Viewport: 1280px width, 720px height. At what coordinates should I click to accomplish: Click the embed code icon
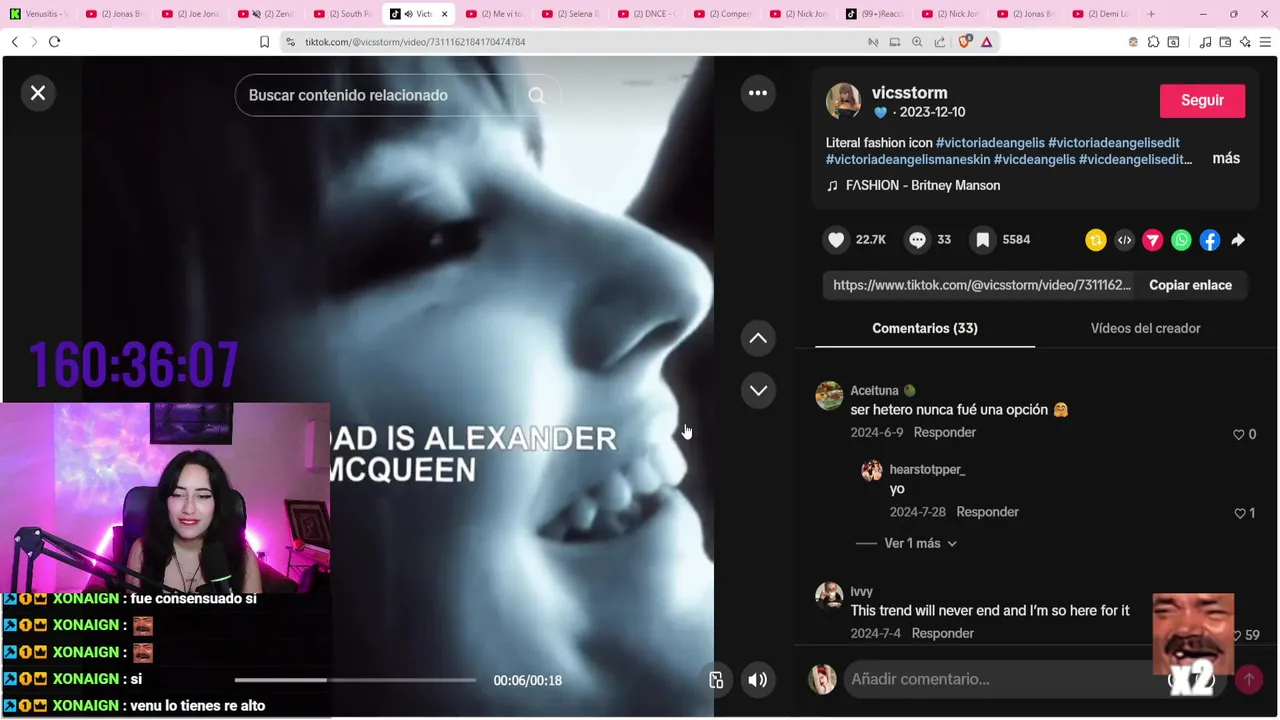tap(1124, 240)
